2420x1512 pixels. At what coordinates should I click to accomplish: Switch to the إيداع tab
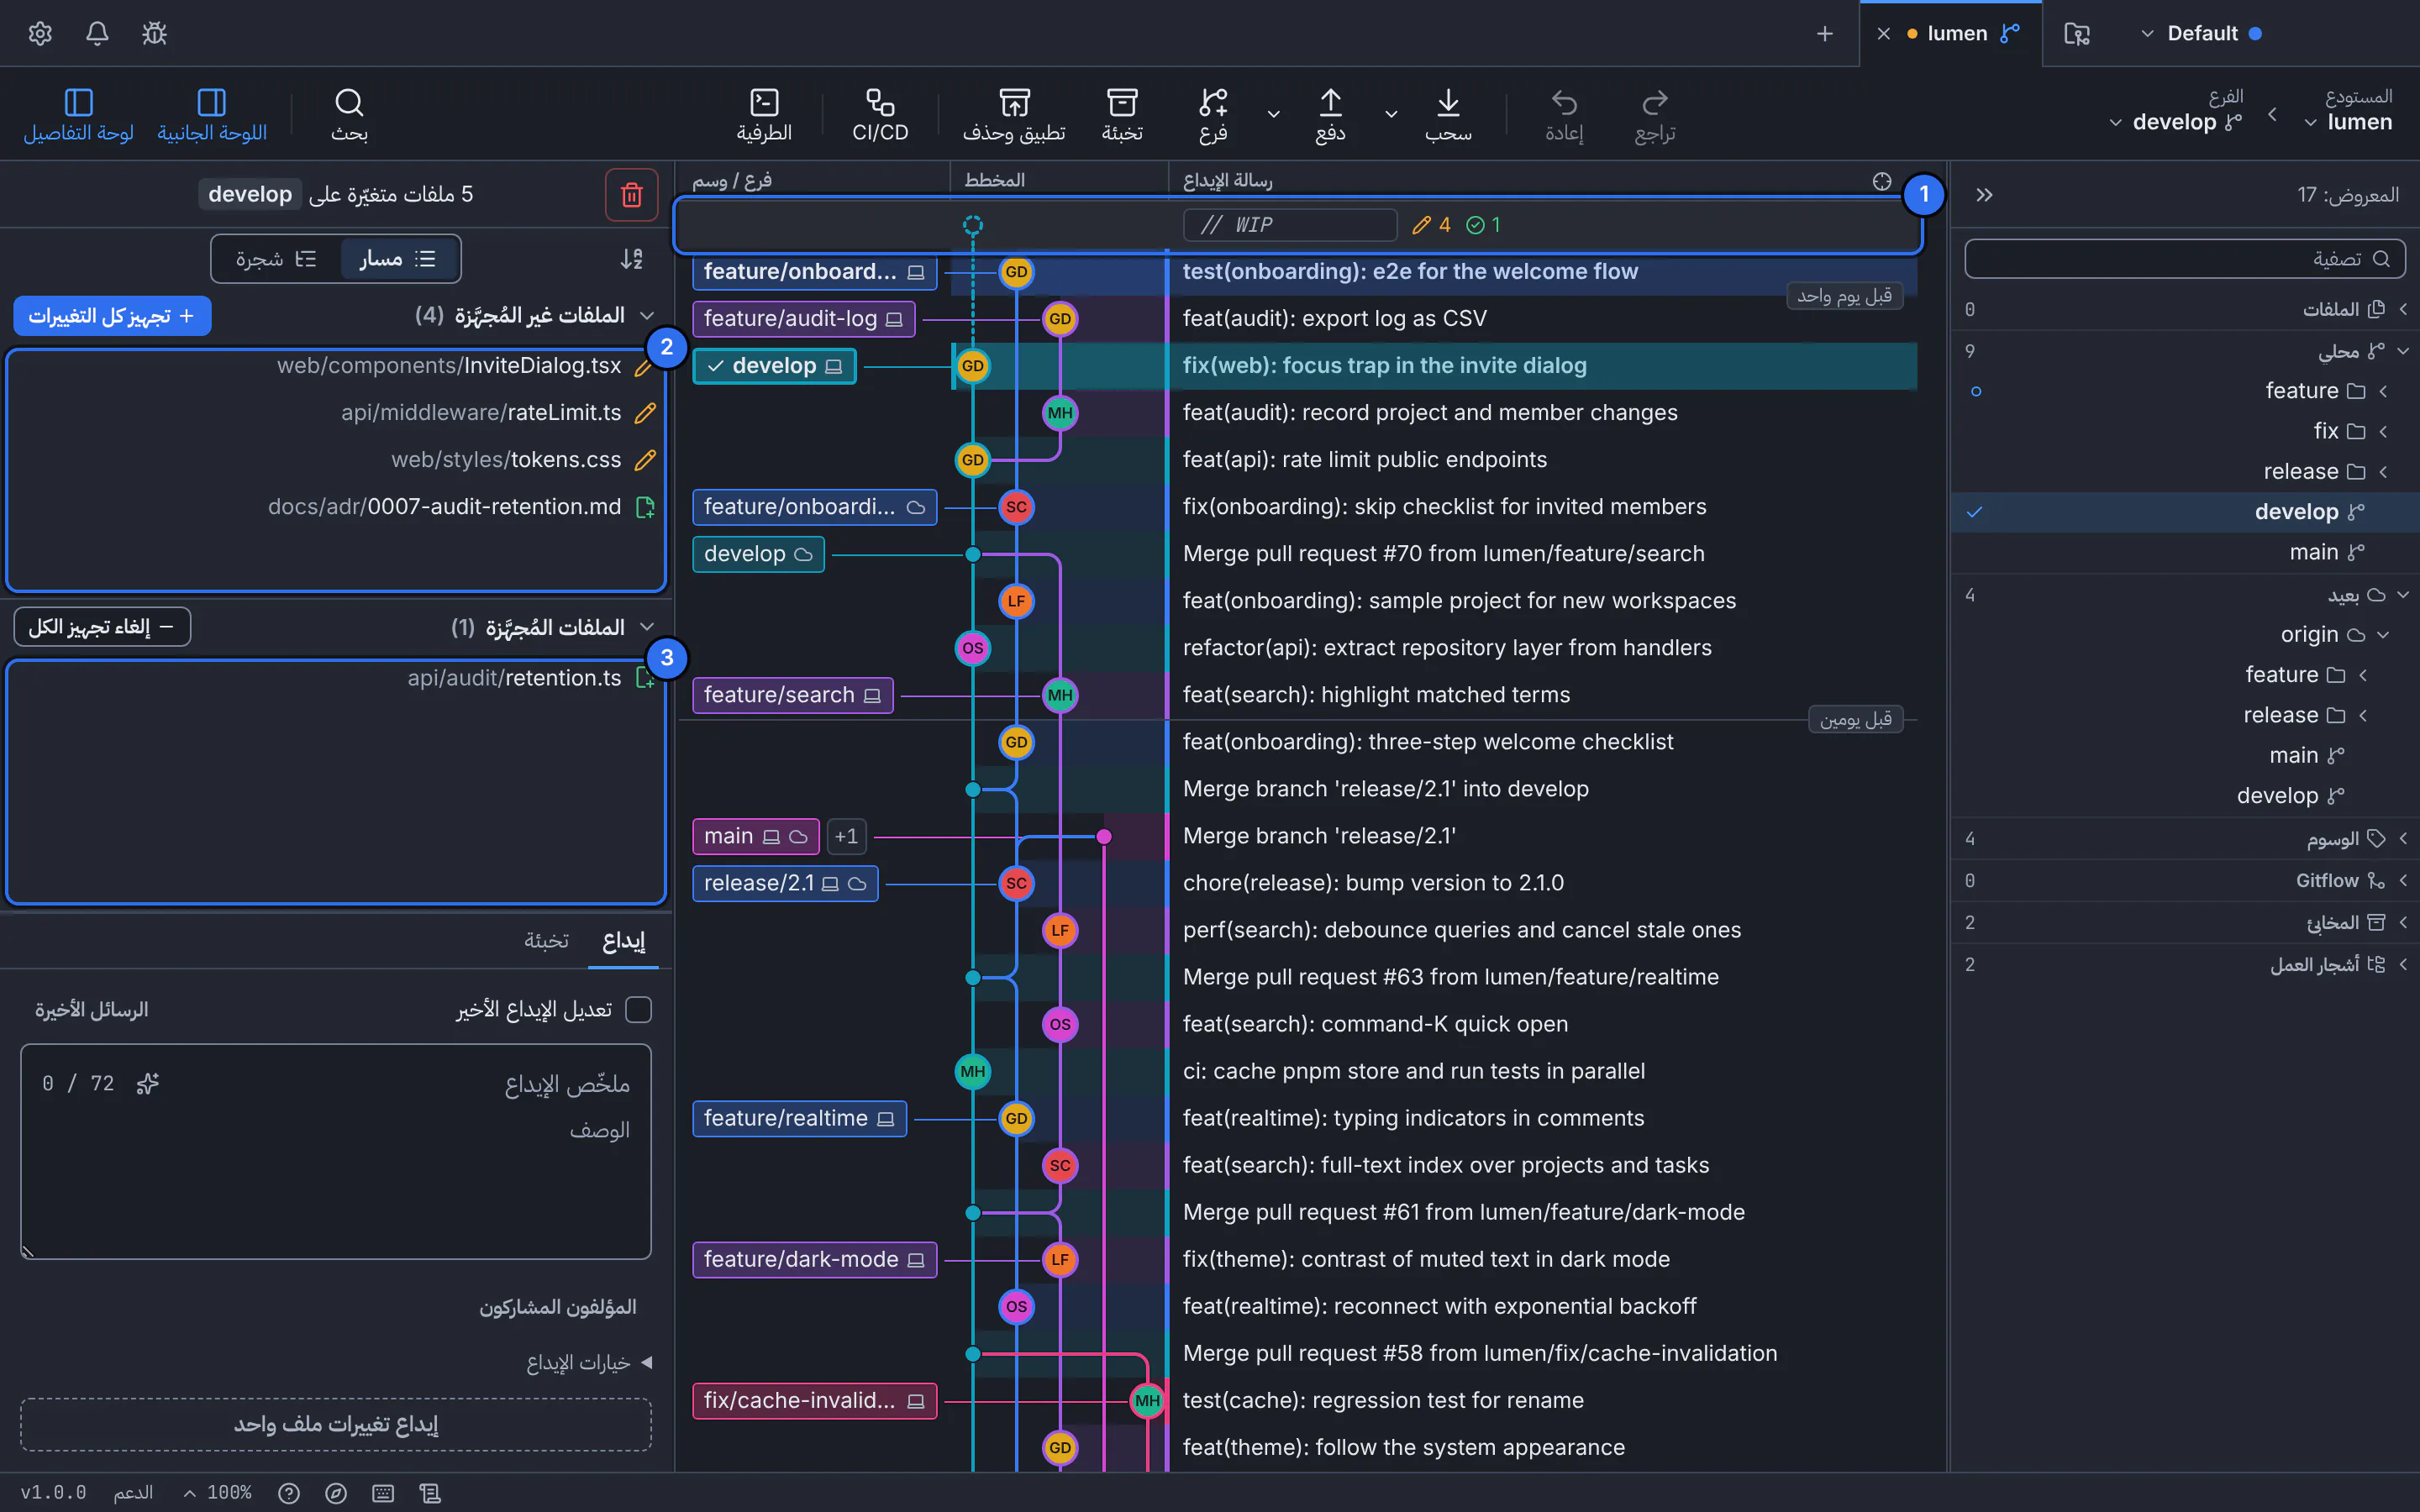pyautogui.click(x=623, y=940)
